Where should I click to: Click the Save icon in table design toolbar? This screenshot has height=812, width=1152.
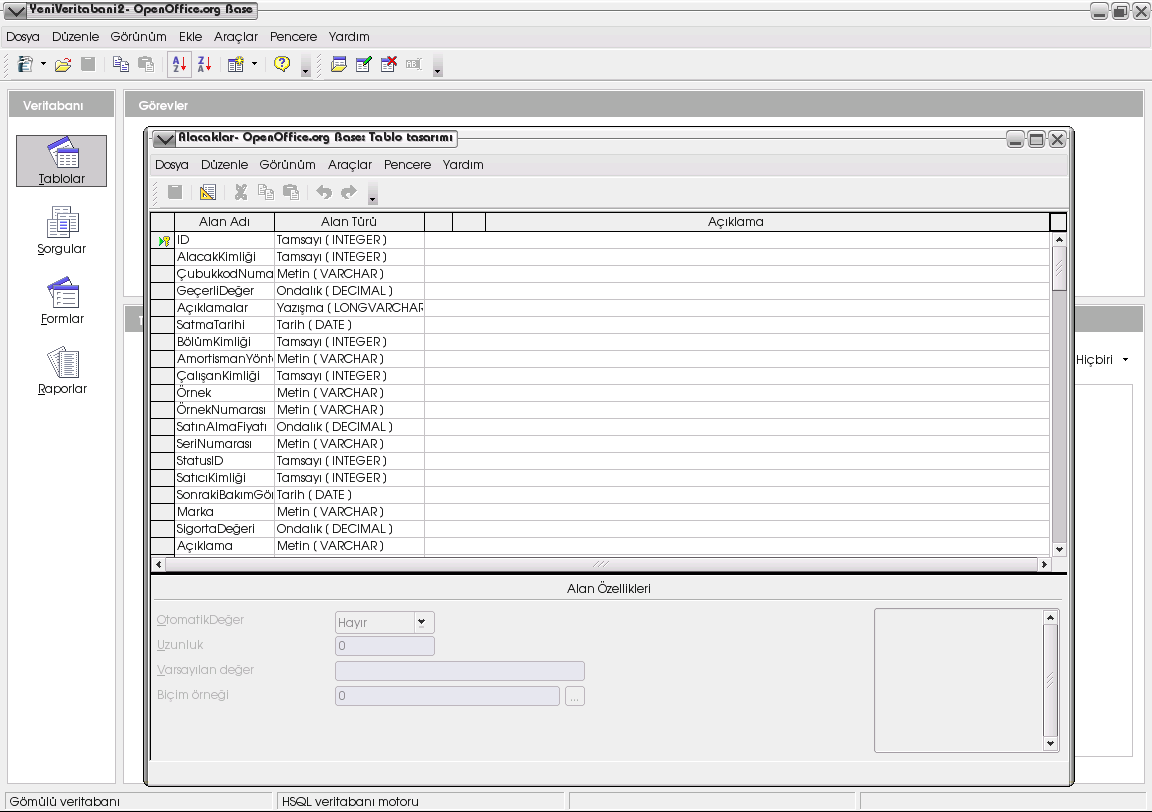(x=175, y=193)
